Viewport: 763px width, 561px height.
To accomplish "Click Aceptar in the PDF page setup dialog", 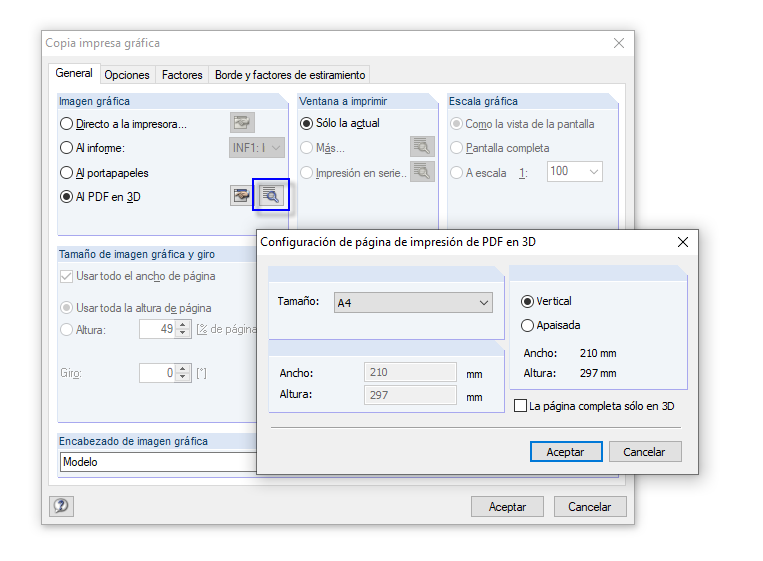I will pos(566,452).
